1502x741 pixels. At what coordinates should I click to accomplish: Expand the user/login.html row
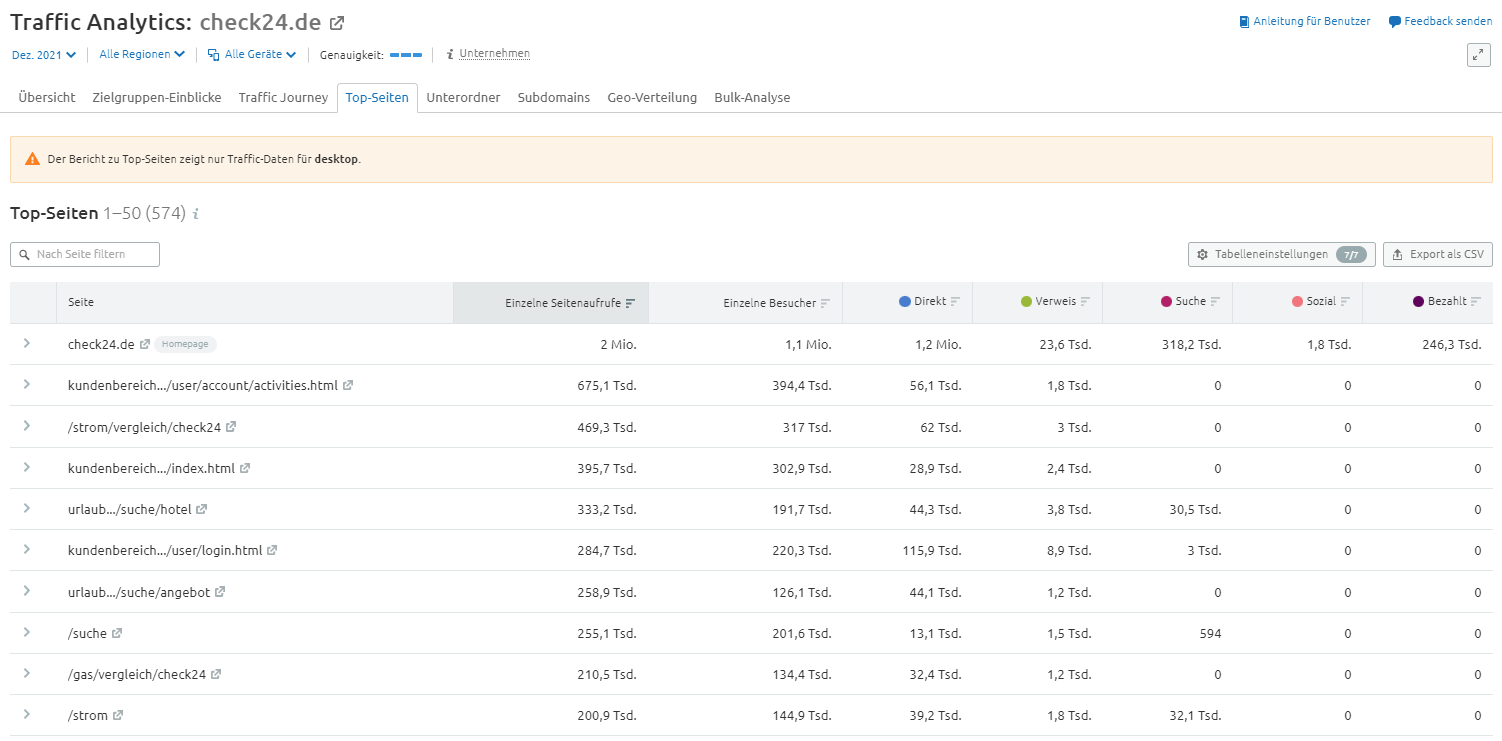point(27,549)
